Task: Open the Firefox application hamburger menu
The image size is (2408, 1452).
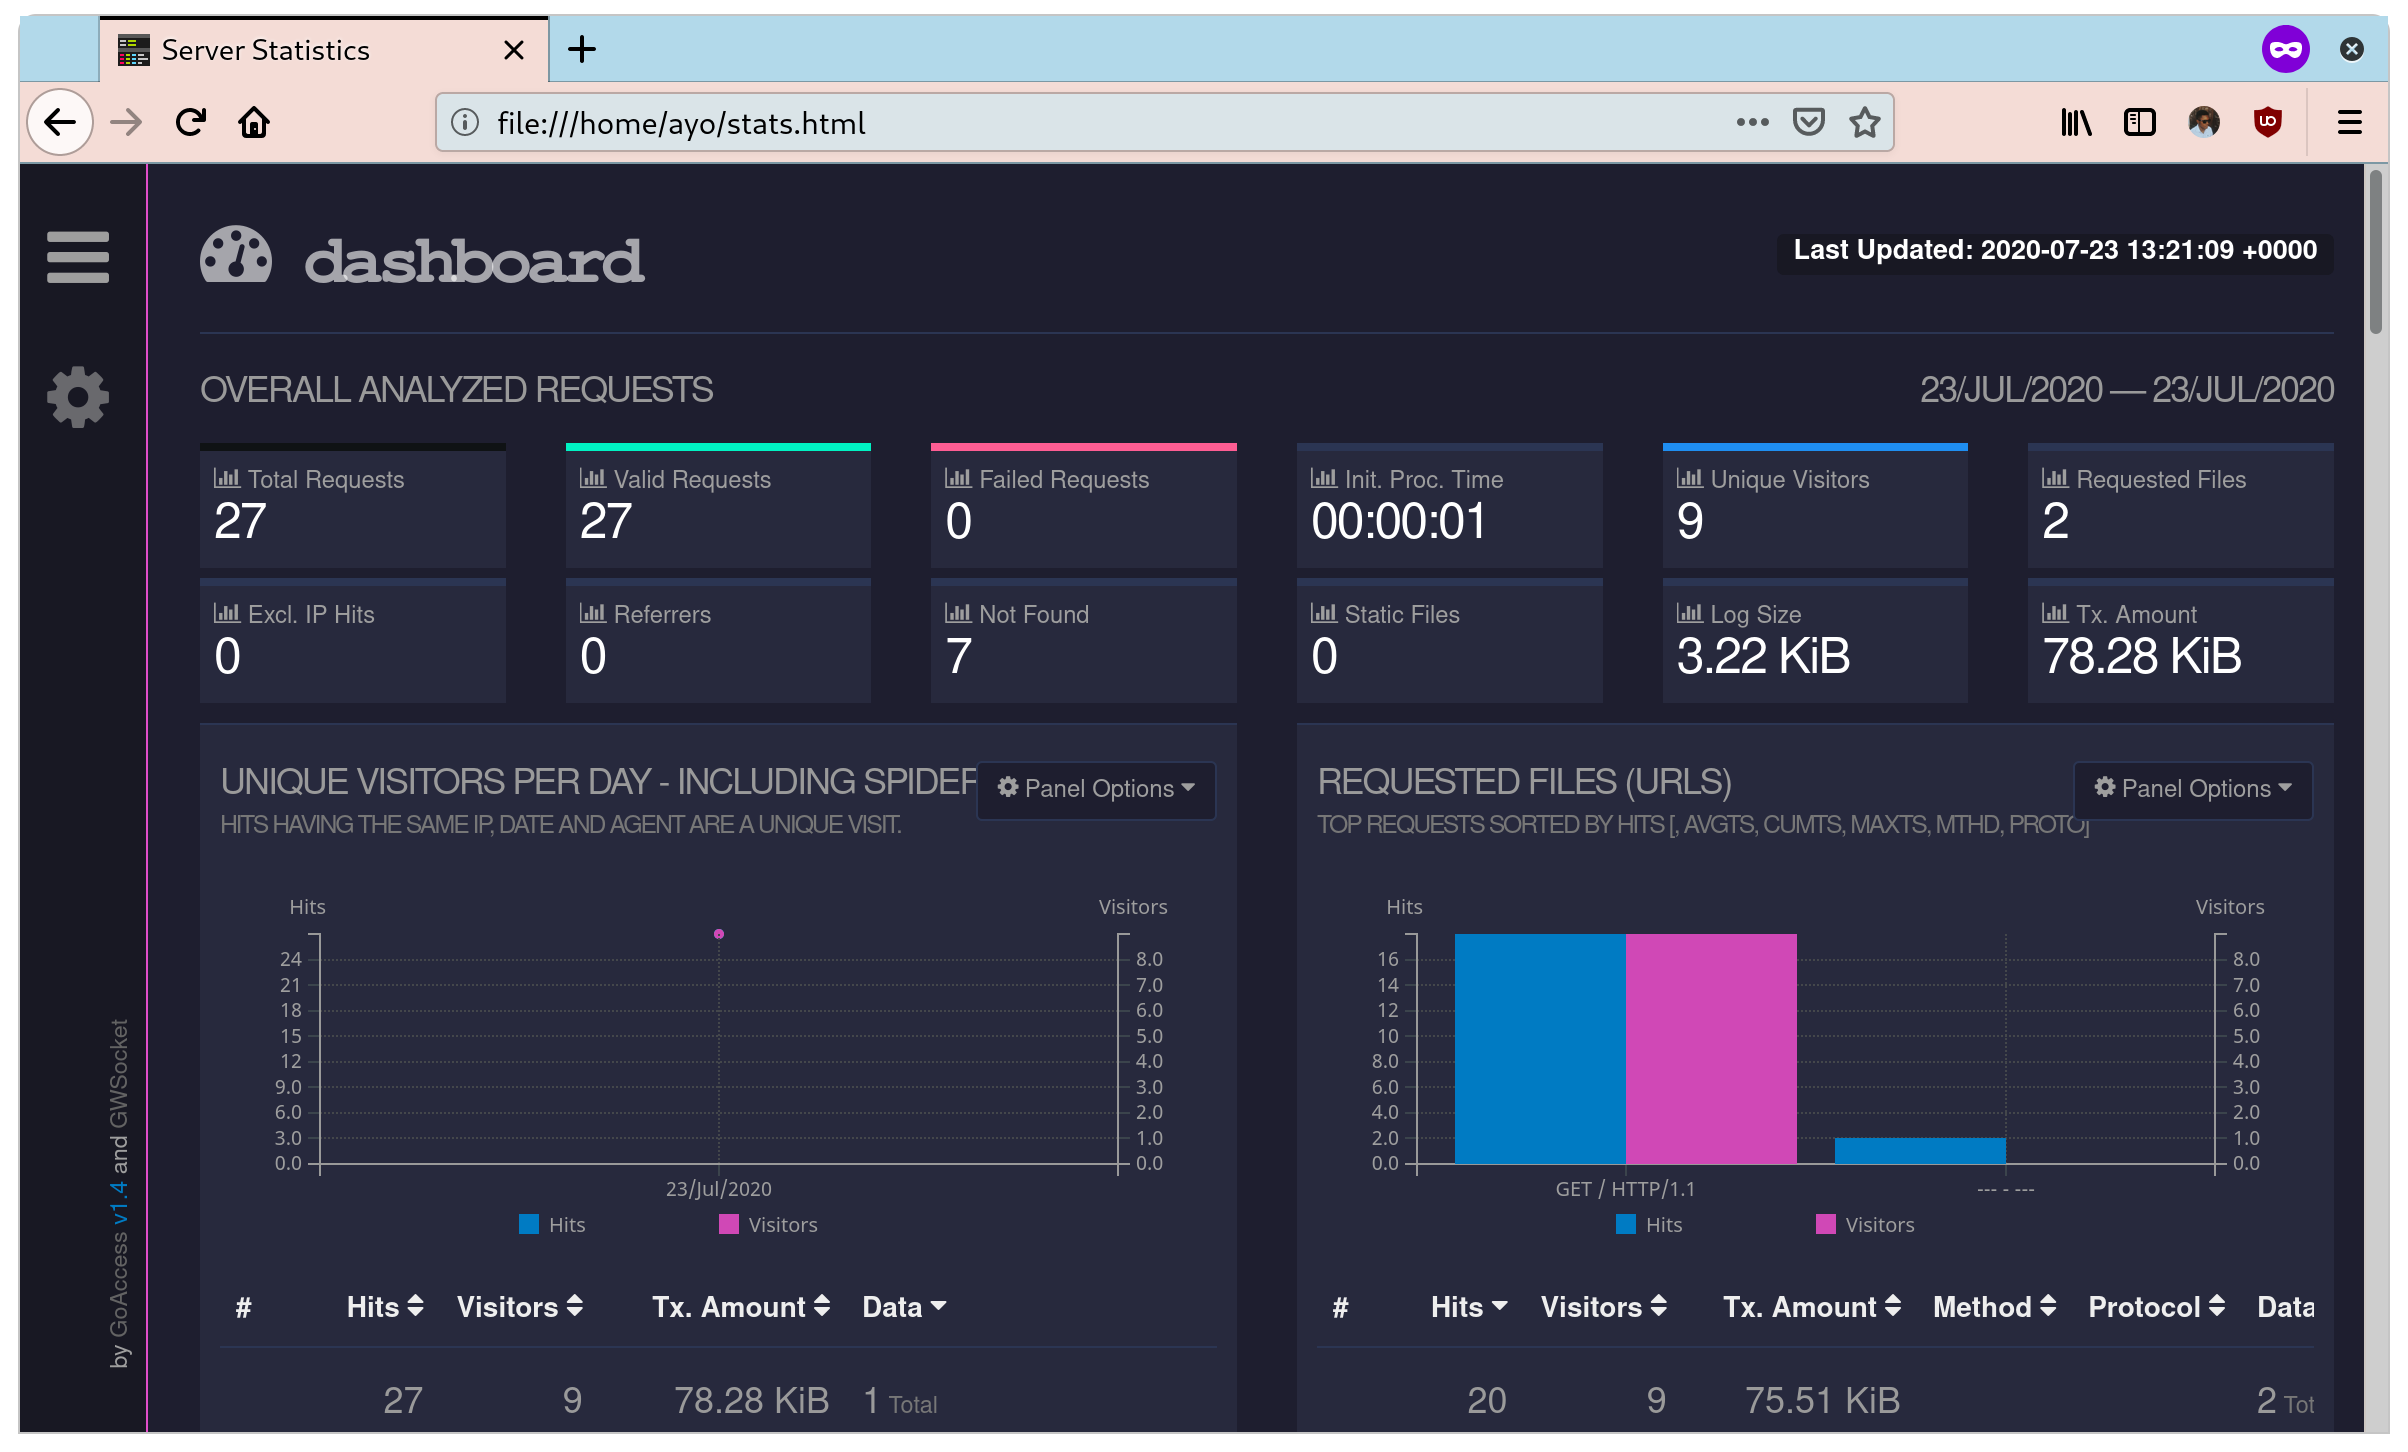Action: pyautogui.click(x=2349, y=123)
